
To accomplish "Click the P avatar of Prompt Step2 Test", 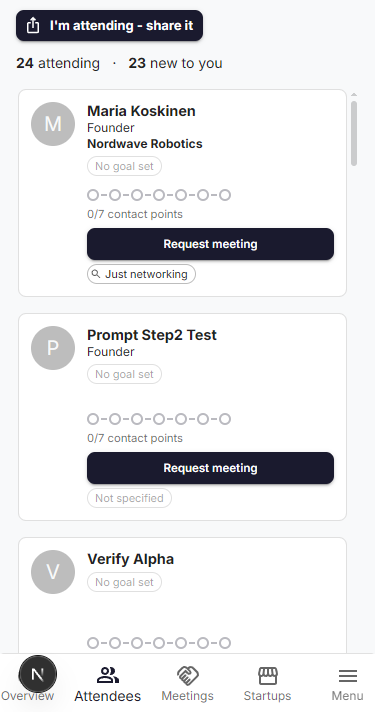I will (53, 348).
